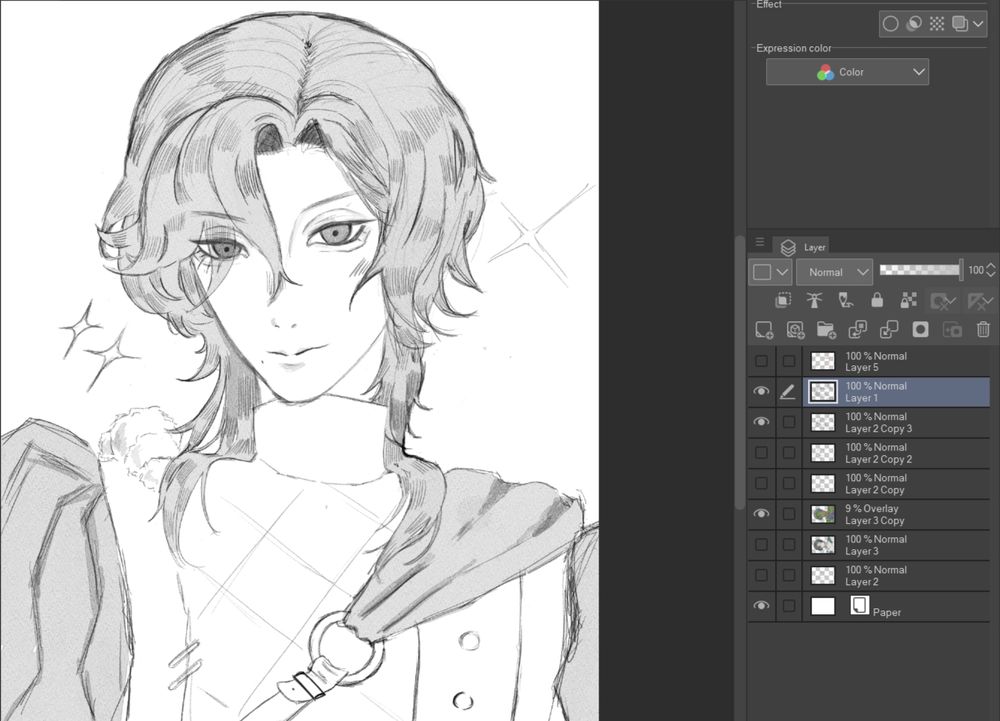Hide Layer 2 Copy 3 eye icon

coord(761,422)
